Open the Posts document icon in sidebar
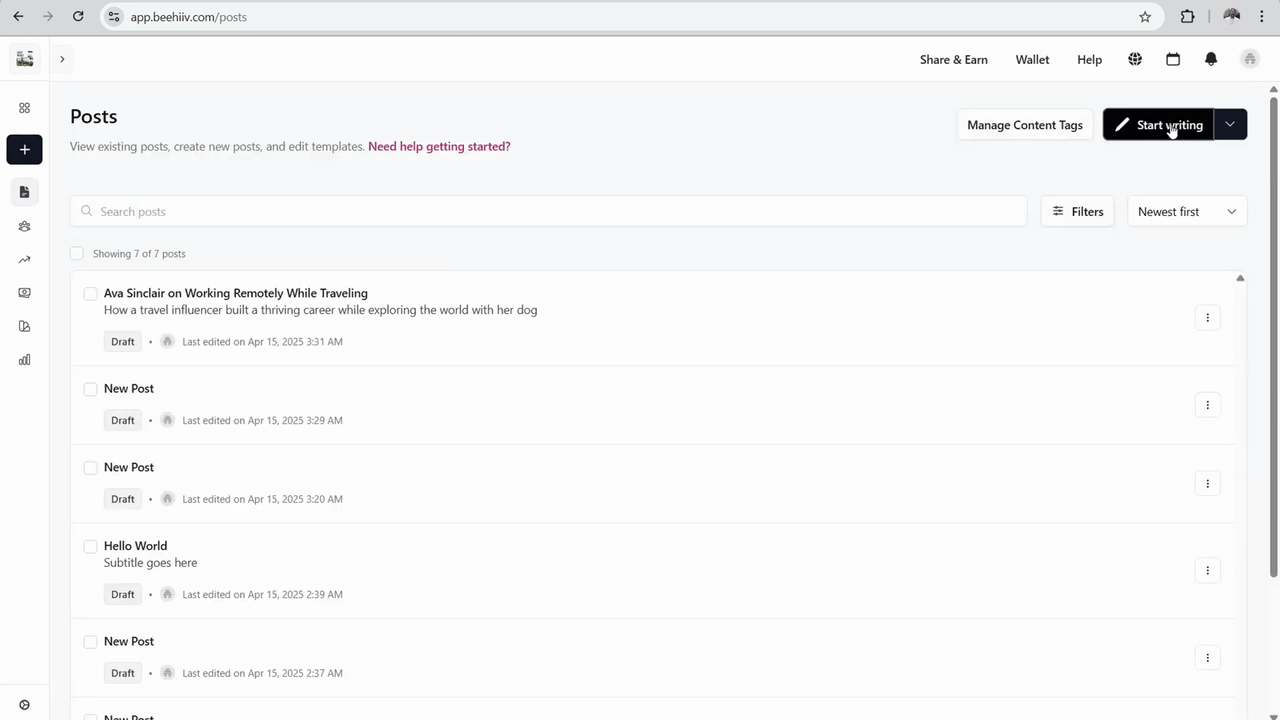The height and width of the screenshot is (720, 1280). click(x=24, y=192)
